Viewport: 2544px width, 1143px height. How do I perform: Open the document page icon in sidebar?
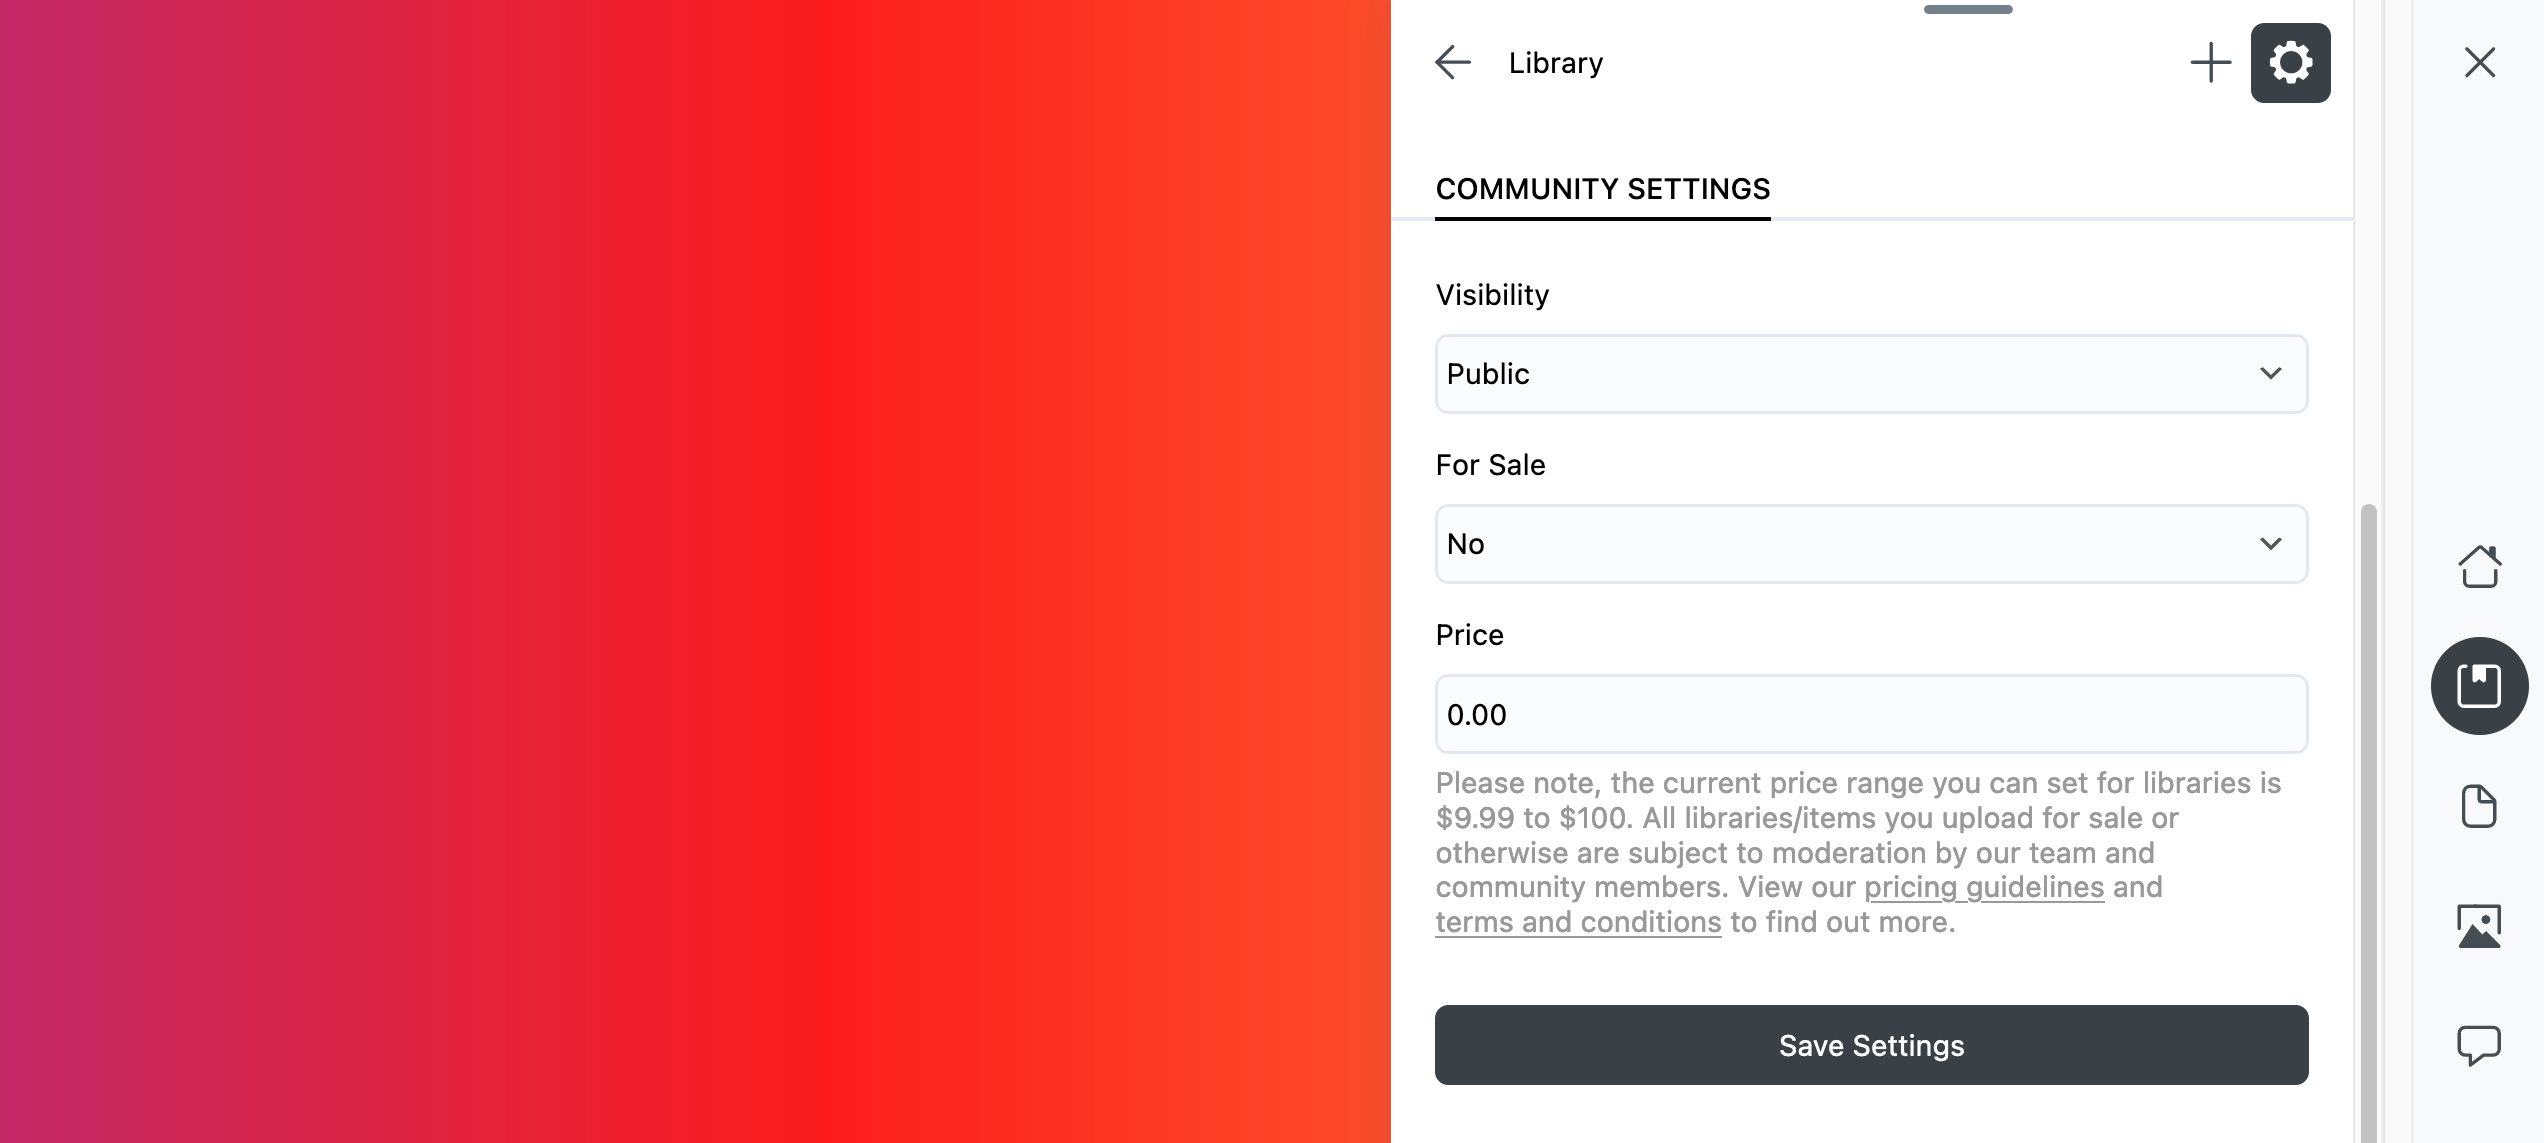2480,806
